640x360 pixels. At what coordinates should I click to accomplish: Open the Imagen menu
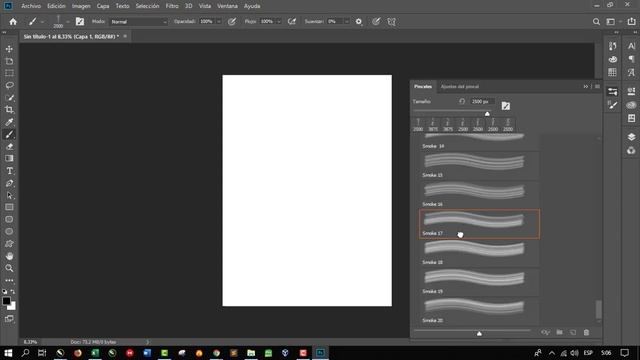click(81, 6)
